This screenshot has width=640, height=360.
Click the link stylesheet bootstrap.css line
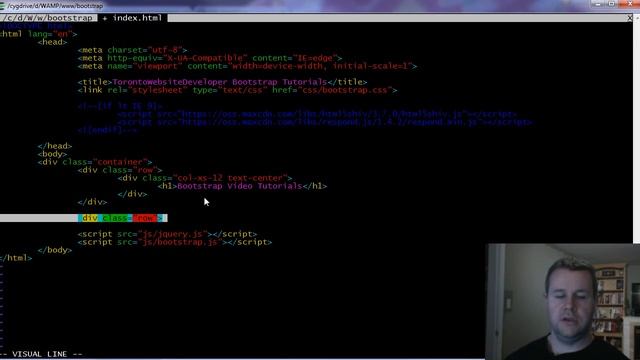coord(237,90)
